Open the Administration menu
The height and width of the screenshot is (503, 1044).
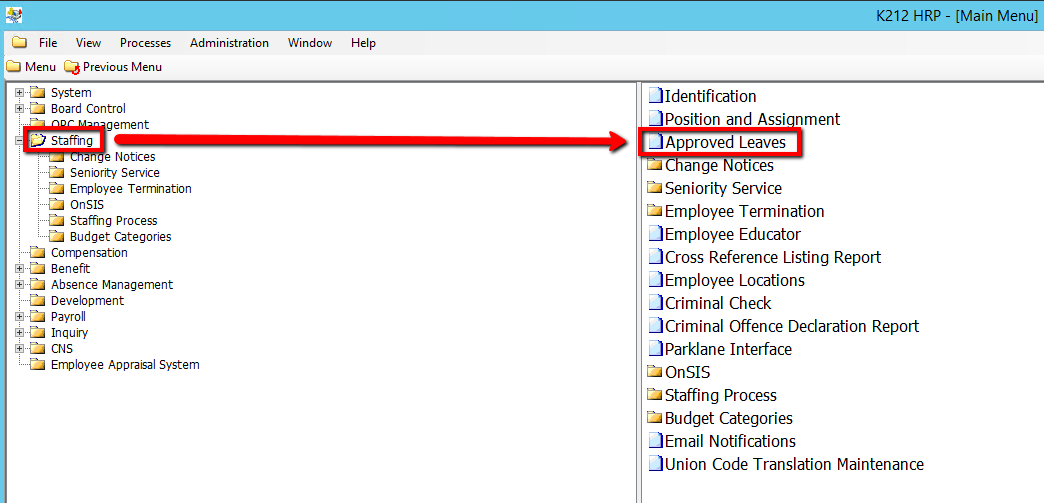(x=229, y=43)
